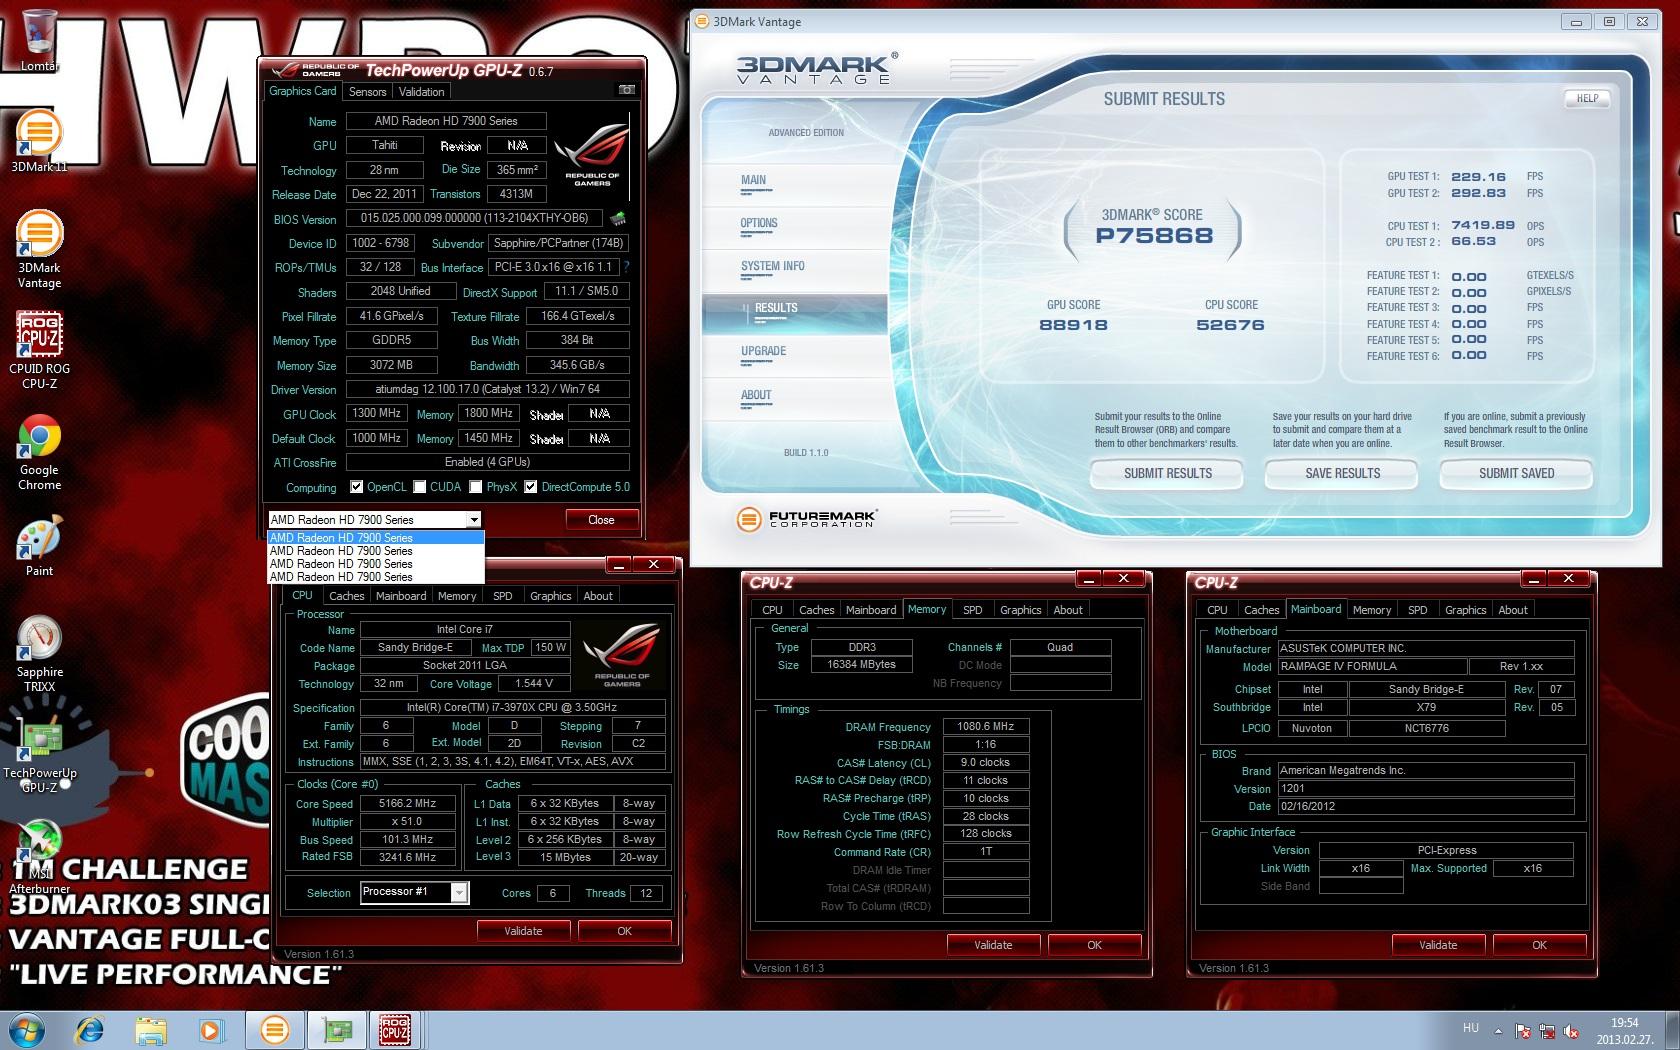This screenshot has height=1050, width=1680.
Task: Open Windows Explorer from the taskbar
Action: click(151, 1030)
